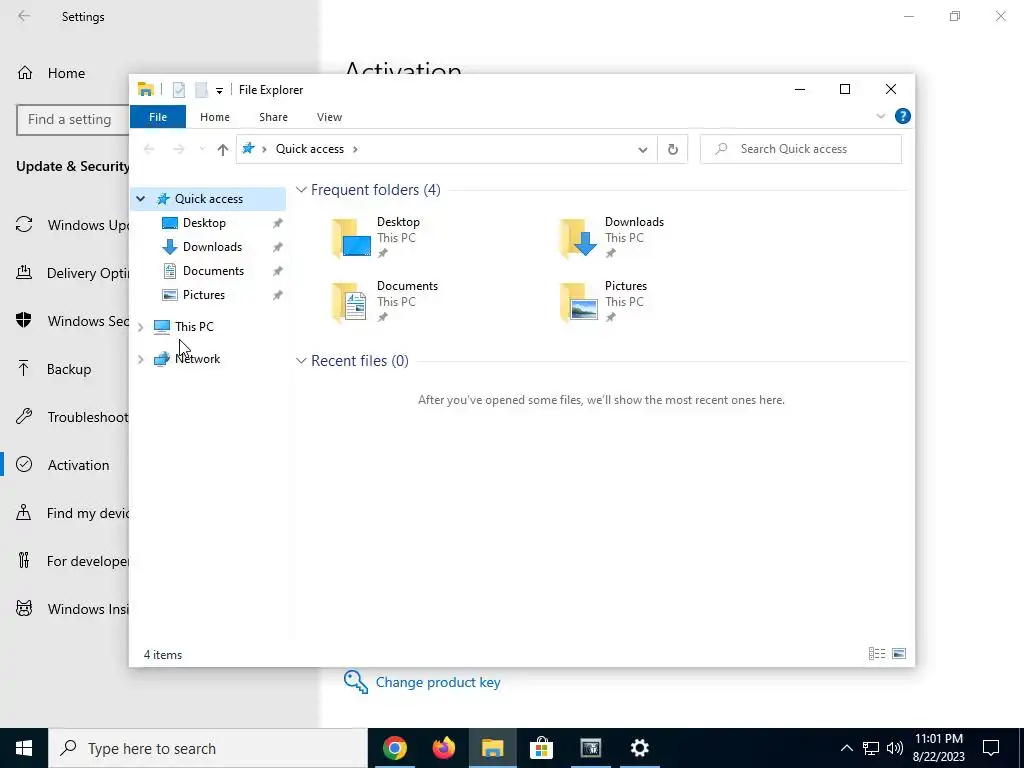Select the Downloads folder icon in Frequent folders
The image size is (1024, 768).
coord(579,238)
